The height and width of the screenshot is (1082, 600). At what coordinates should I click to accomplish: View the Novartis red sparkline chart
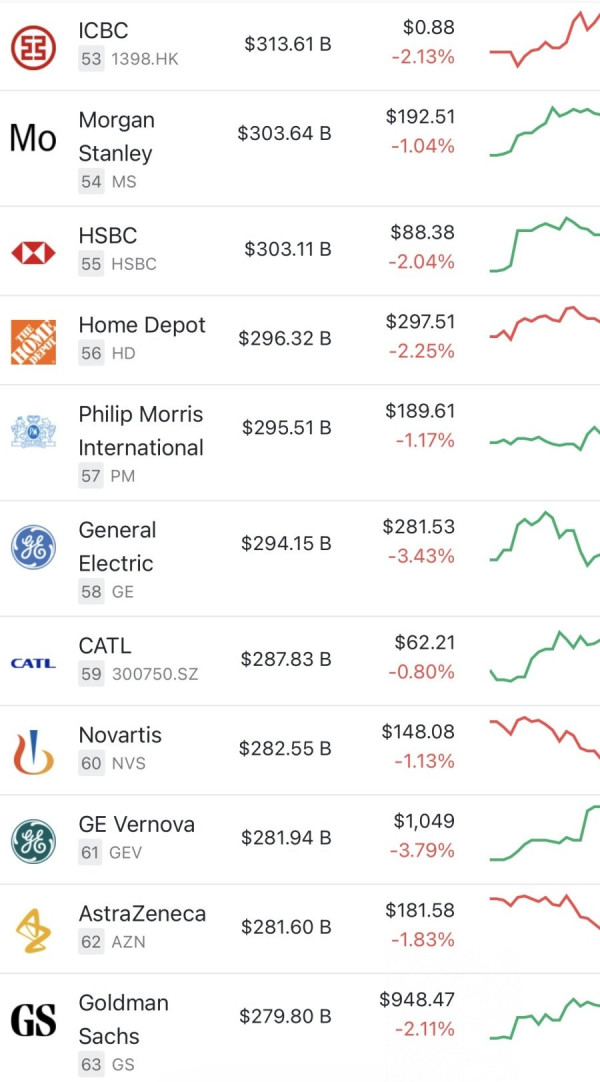pyautogui.click(x=545, y=738)
